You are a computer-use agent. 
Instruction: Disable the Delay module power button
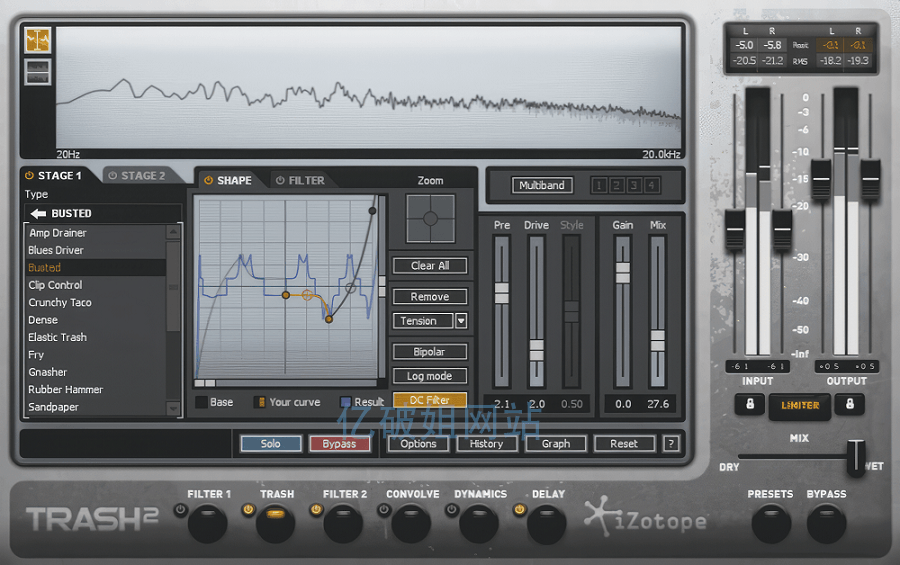click(x=519, y=510)
